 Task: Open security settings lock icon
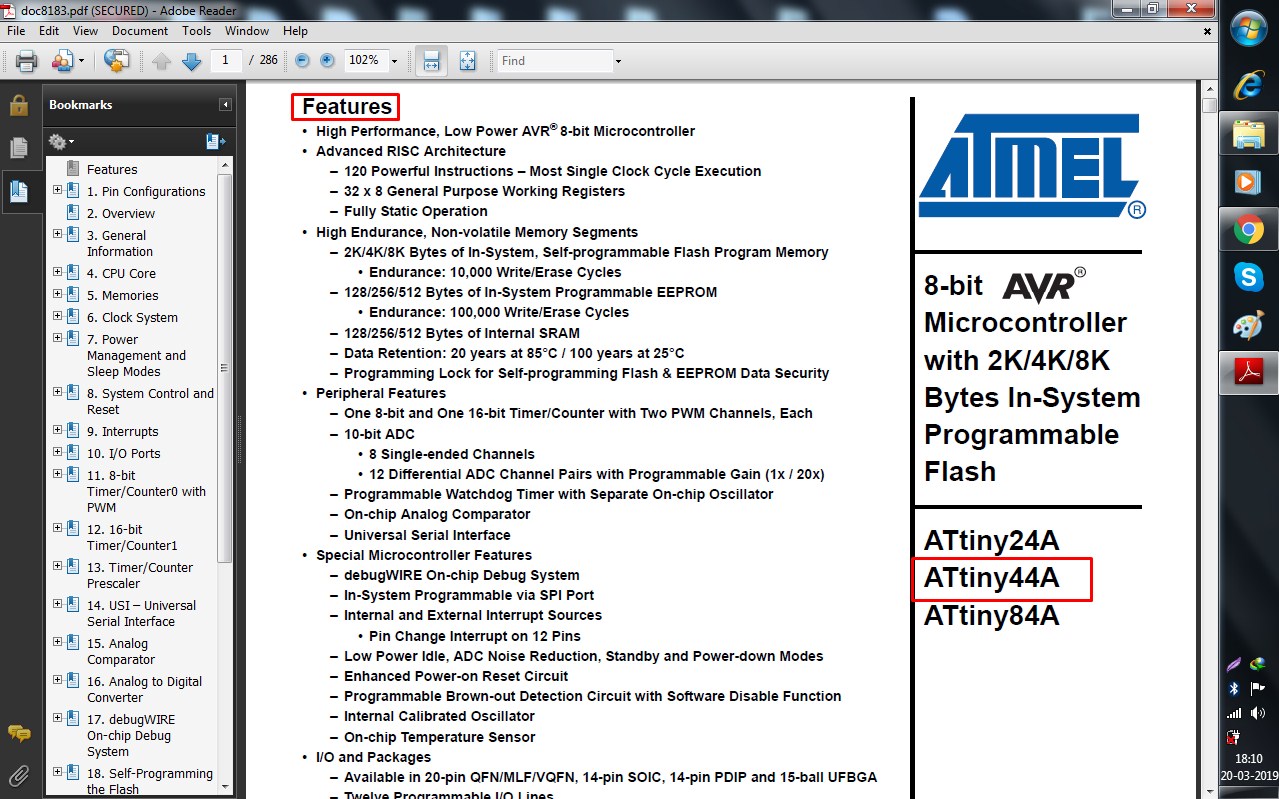18,105
